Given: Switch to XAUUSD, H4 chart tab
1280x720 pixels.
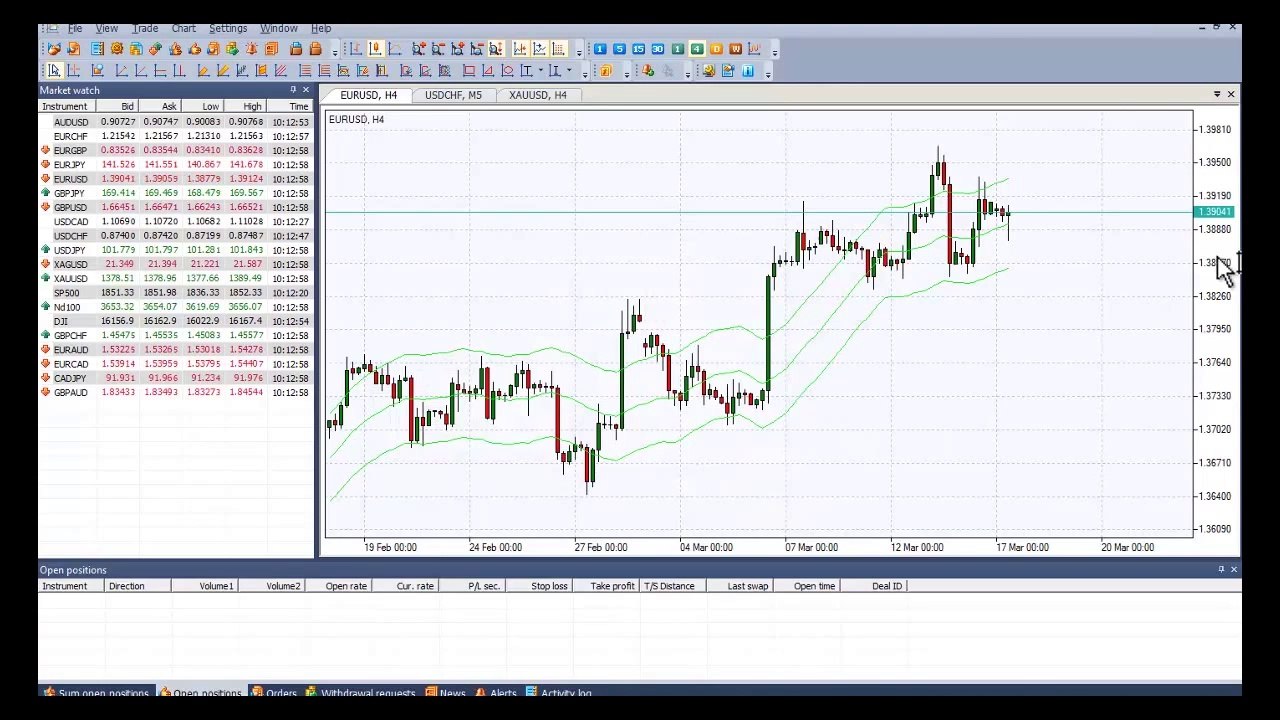Looking at the screenshot, I should point(537,95).
